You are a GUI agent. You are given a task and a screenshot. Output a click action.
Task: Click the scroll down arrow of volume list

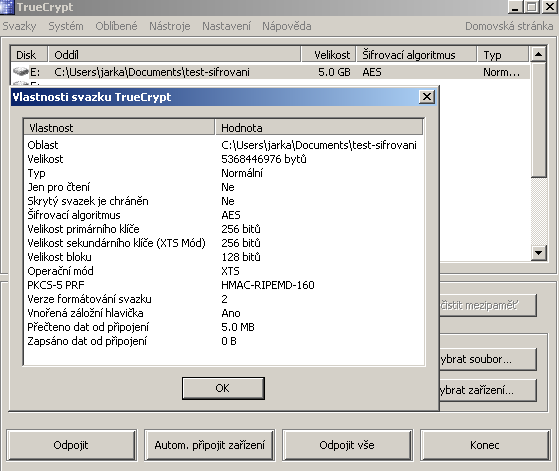pos(538,253)
